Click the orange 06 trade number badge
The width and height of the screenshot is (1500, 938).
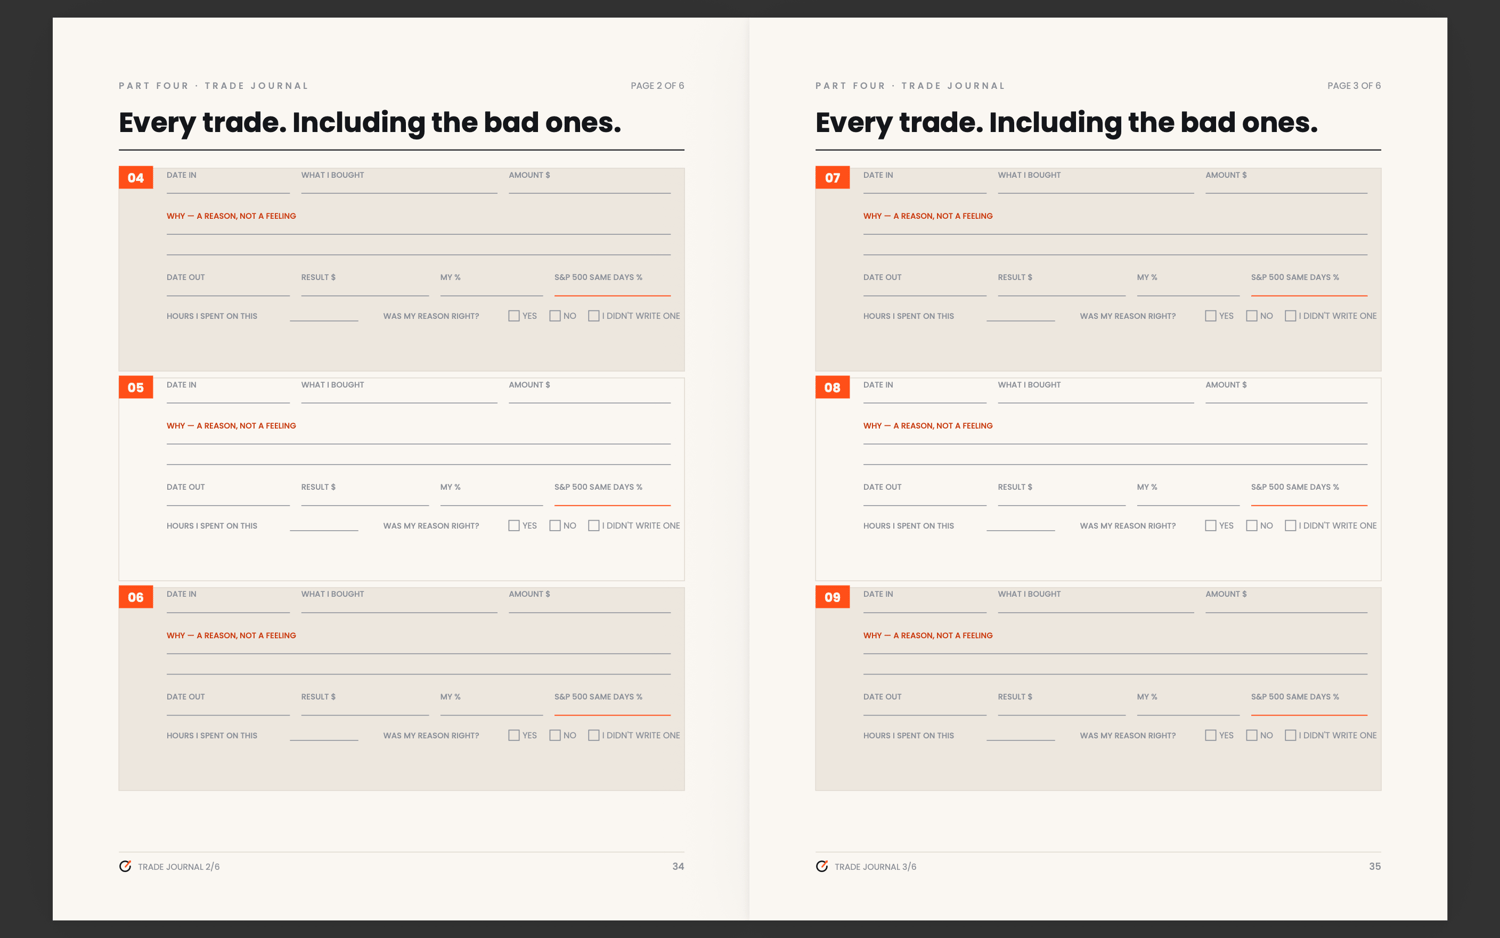136,598
